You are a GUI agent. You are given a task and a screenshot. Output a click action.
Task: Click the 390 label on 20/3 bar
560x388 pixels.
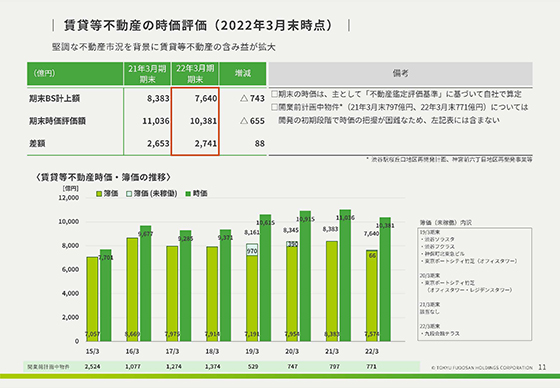(293, 244)
